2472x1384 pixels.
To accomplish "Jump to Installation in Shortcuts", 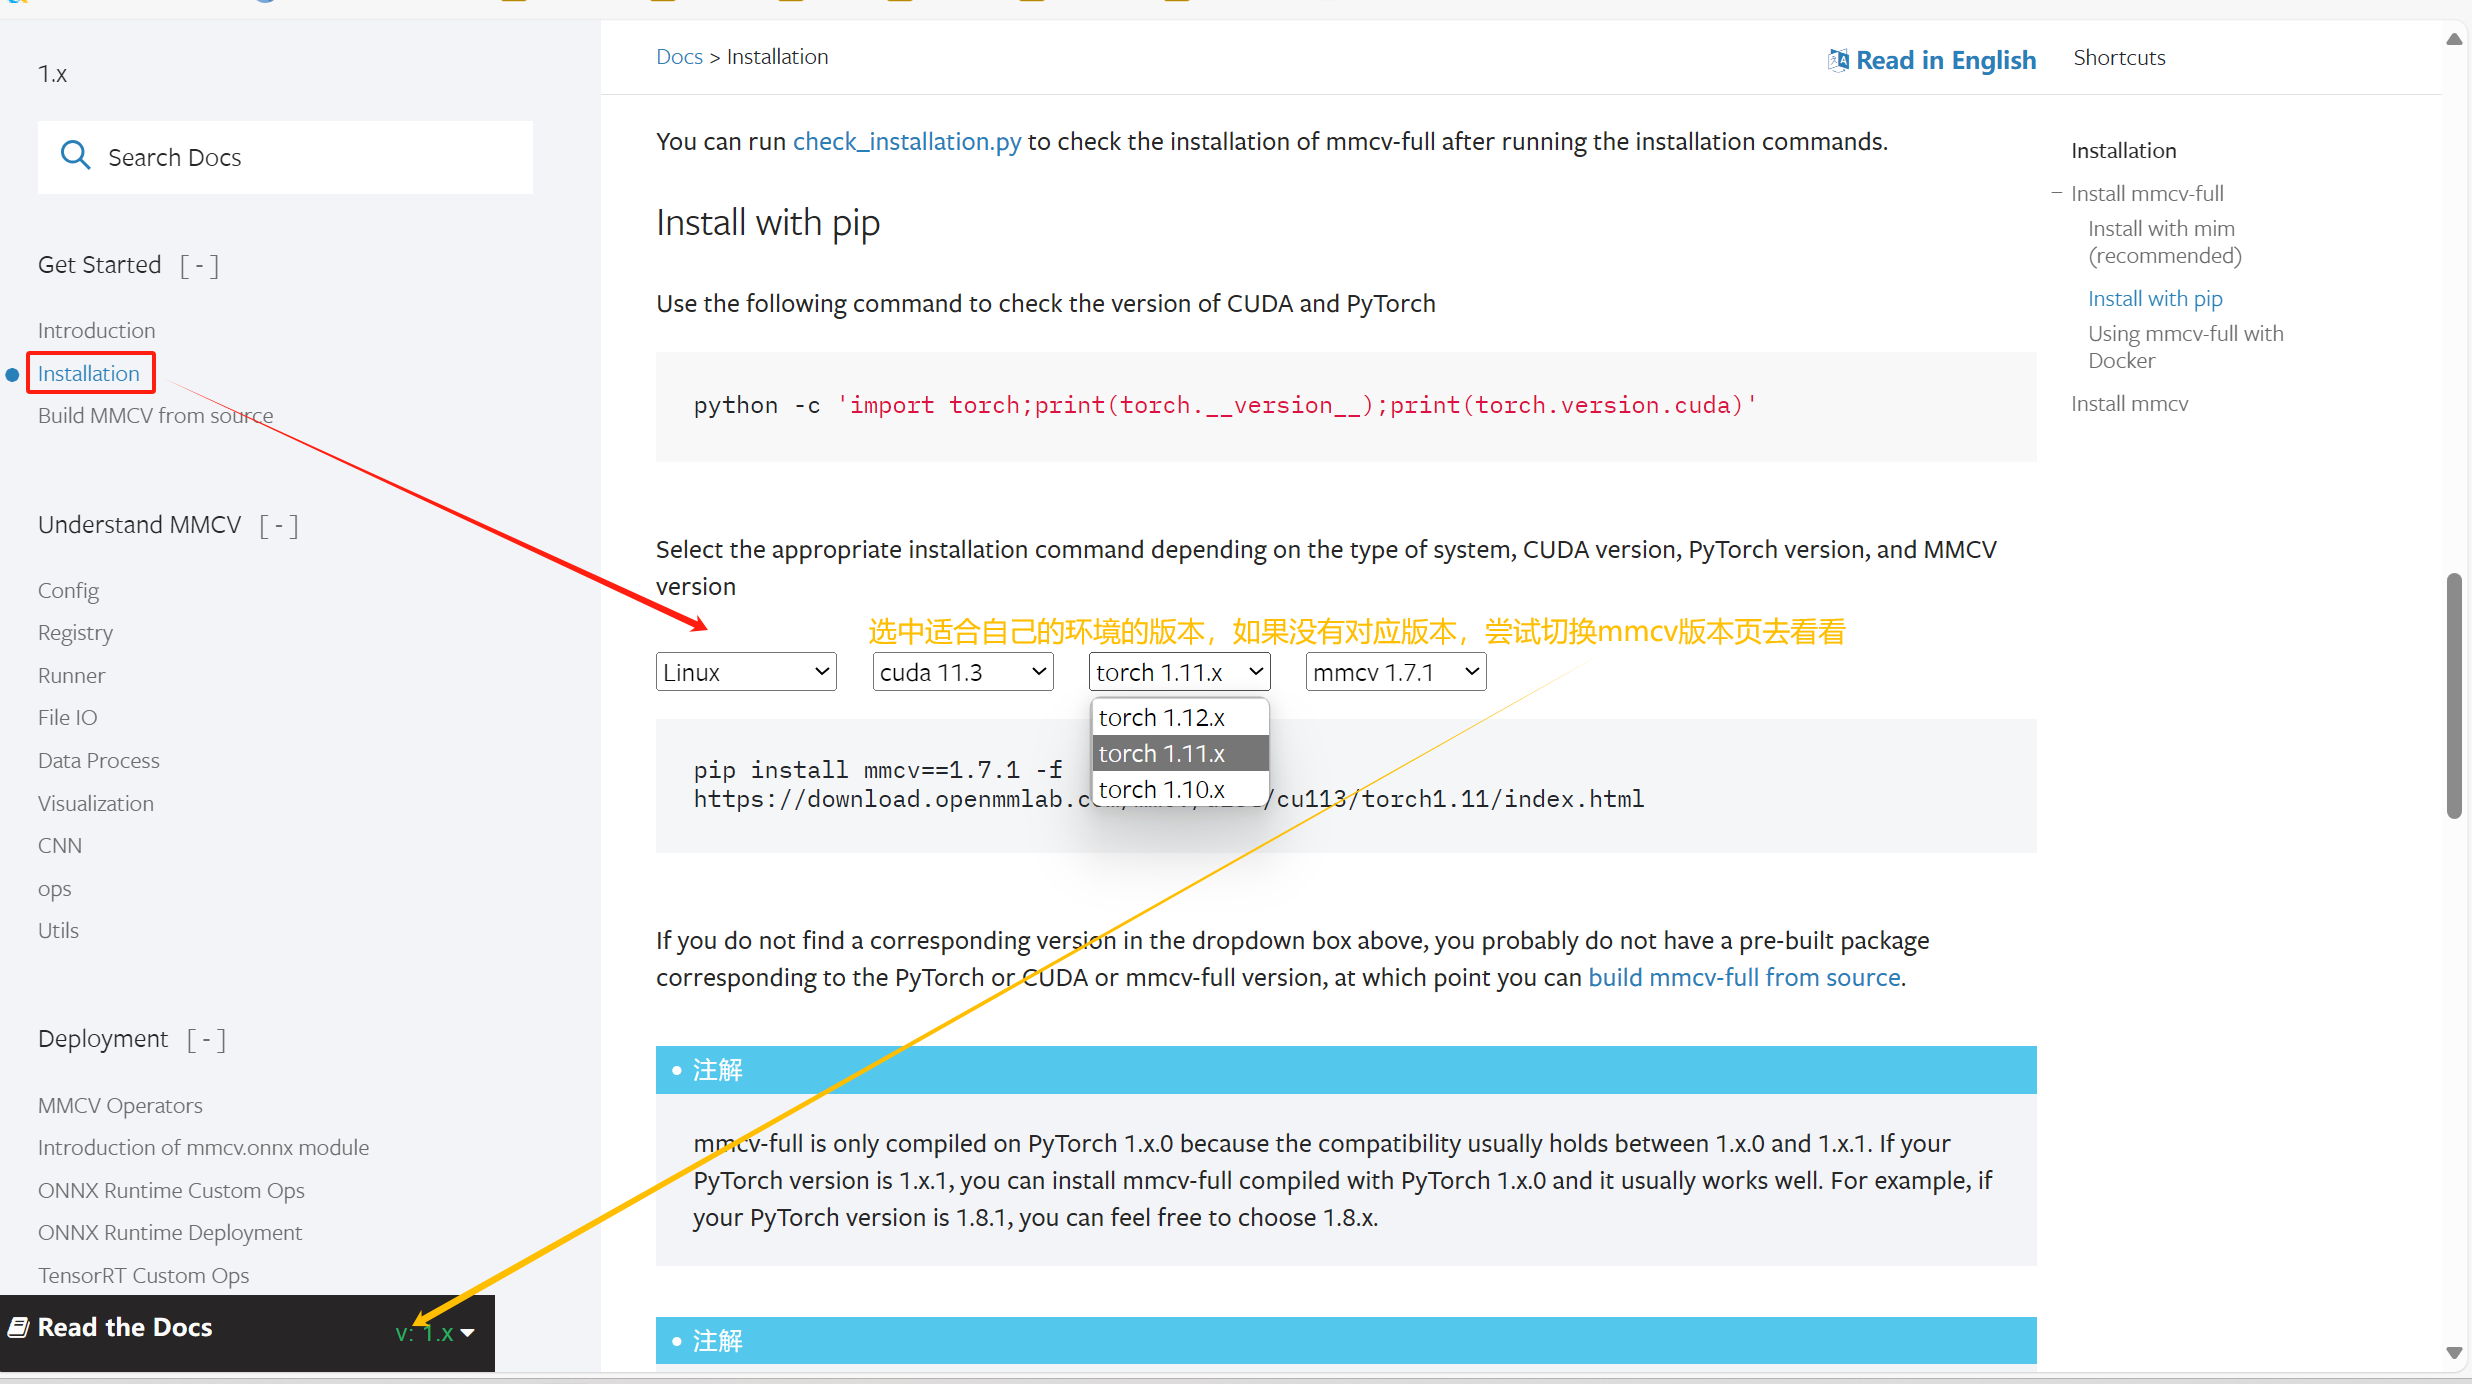I will [x=2123, y=150].
